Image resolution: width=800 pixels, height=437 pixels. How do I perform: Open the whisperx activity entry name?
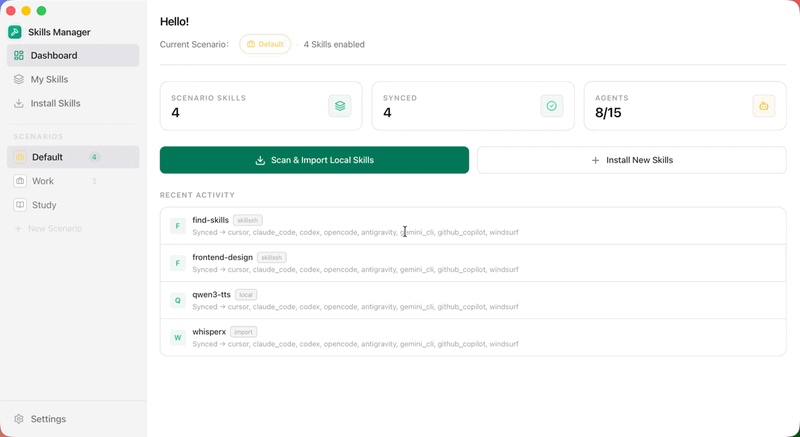tap(209, 332)
